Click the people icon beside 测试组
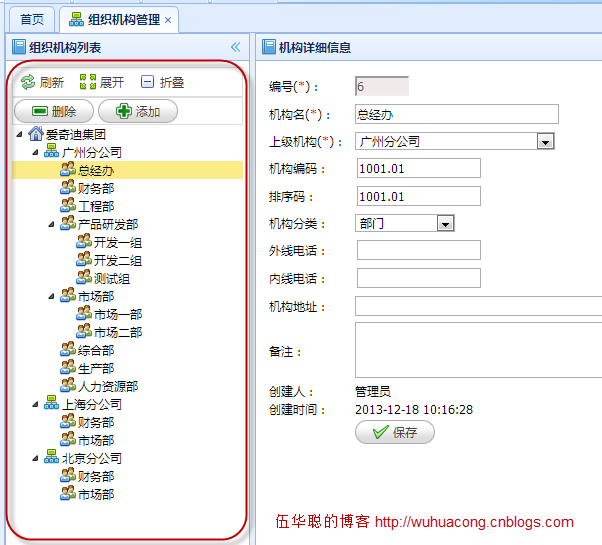Image resolution: width=602 pixels, height=545 pixels. tap(84, 277)
